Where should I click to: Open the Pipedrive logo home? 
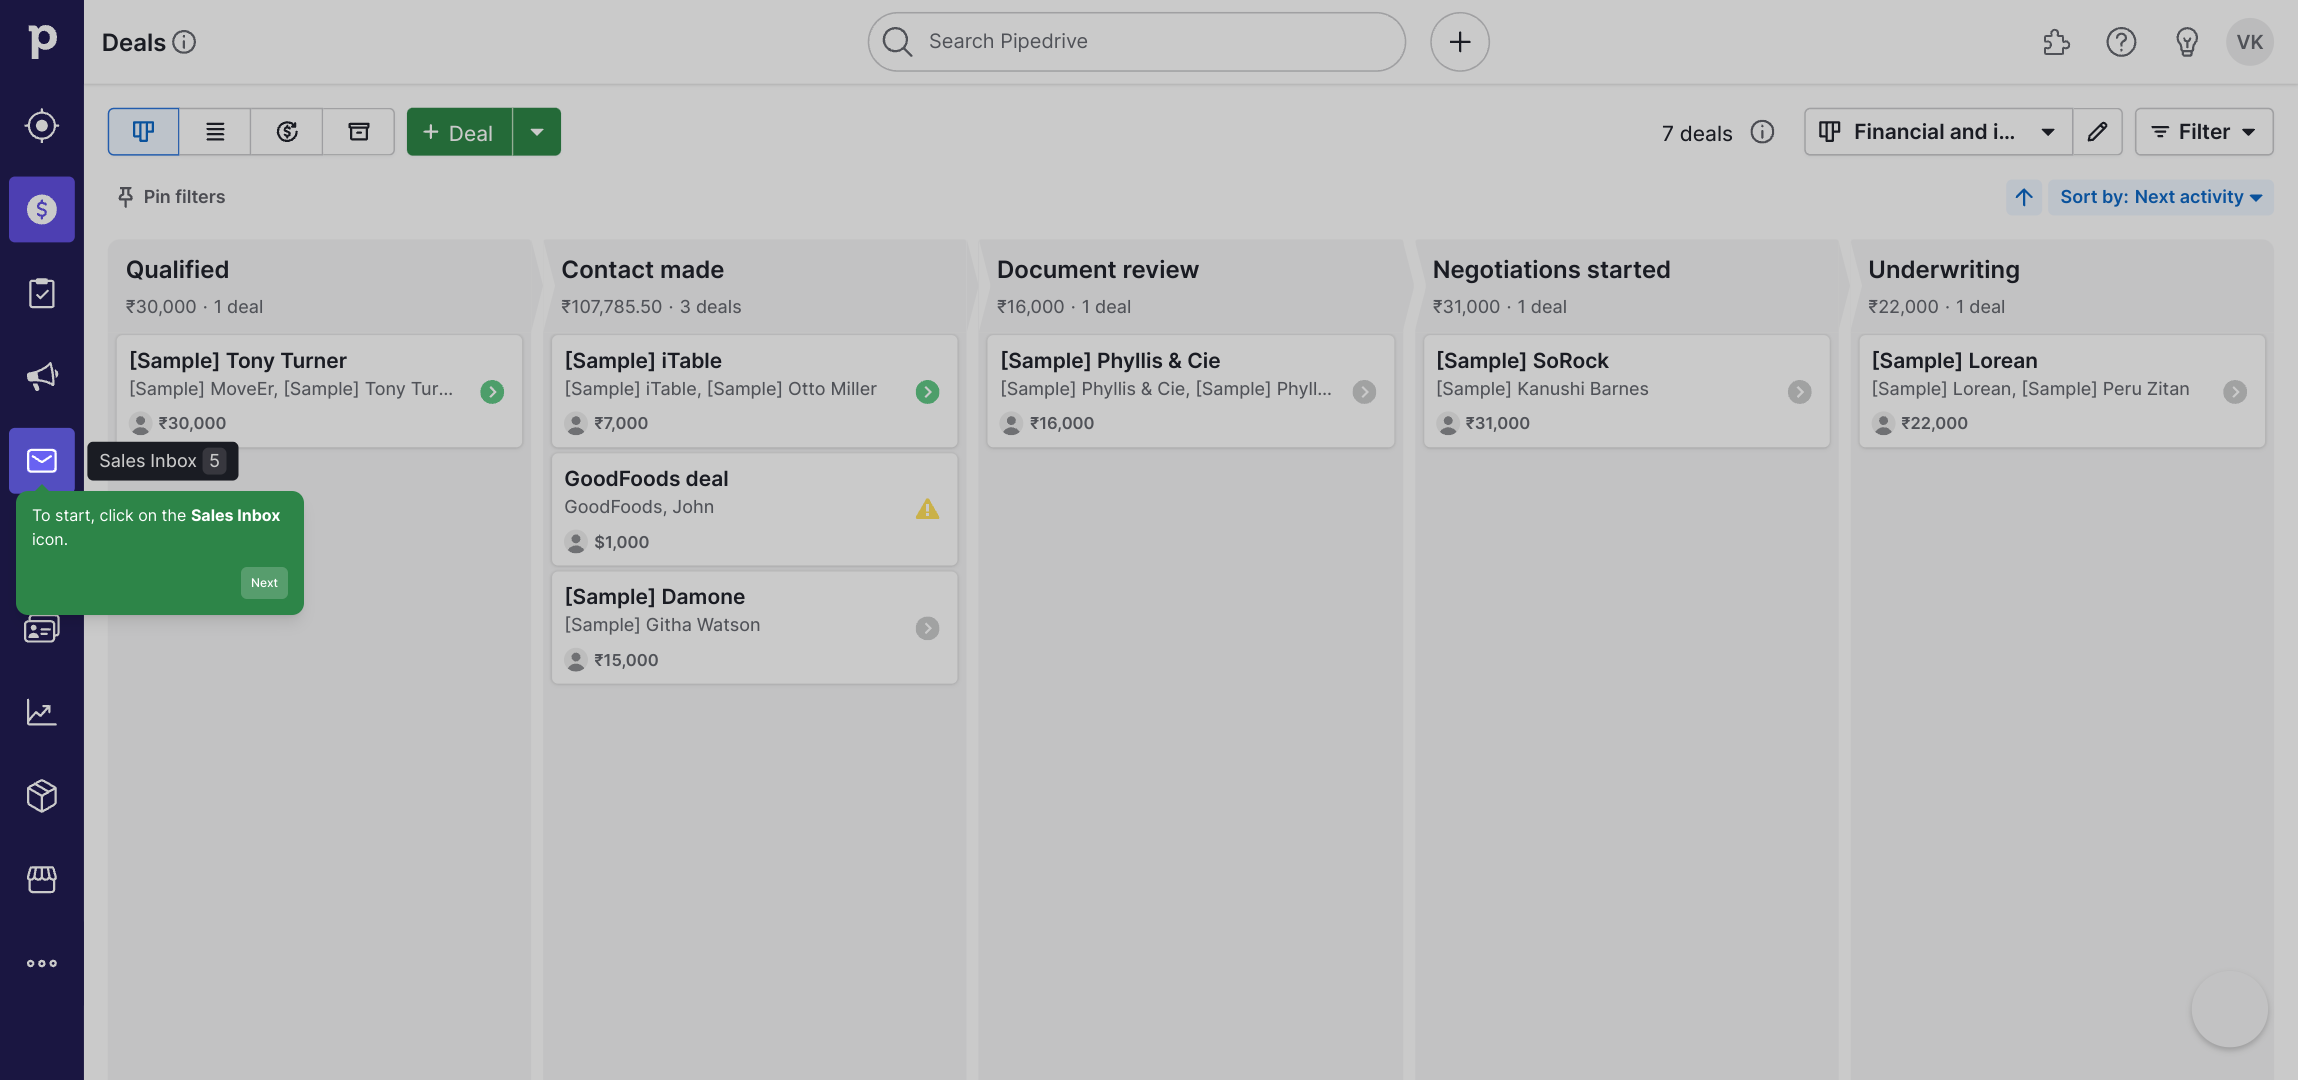pyautogui.click(x=42, y=42)
